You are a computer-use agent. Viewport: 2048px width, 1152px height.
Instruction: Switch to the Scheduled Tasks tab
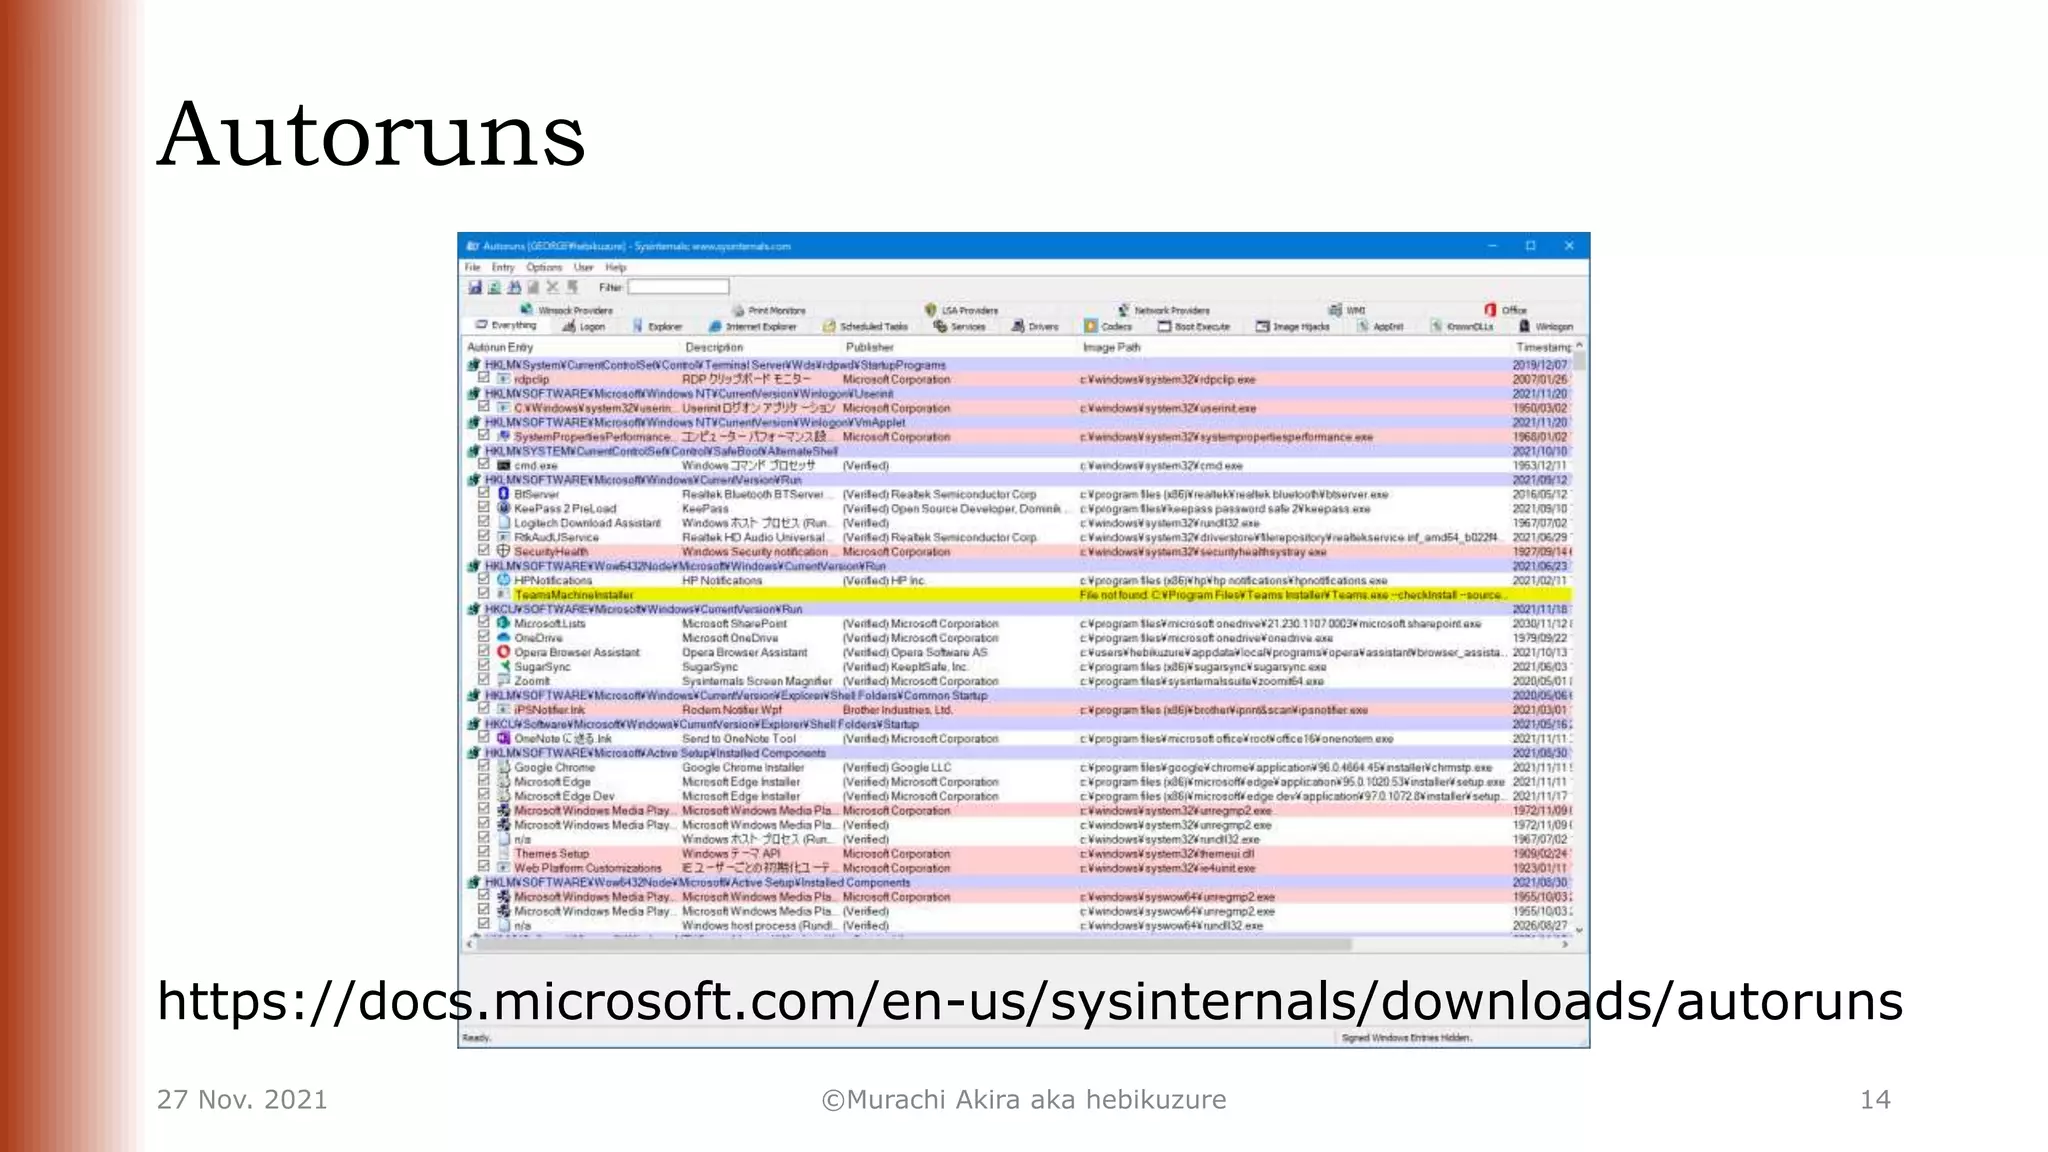tap(865, 326)
